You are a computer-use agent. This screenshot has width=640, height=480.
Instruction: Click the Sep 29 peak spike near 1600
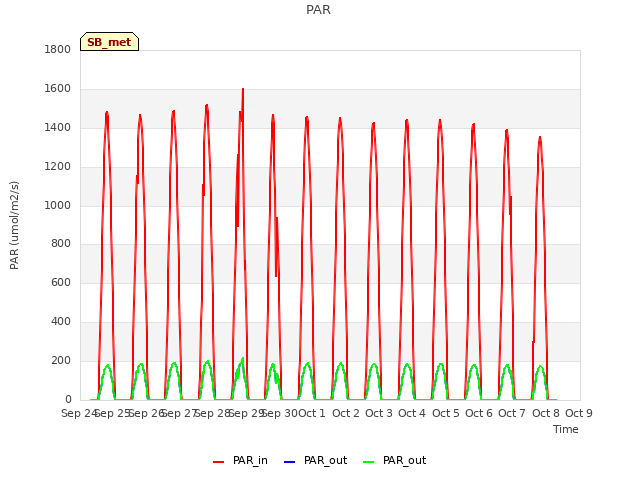243,90
